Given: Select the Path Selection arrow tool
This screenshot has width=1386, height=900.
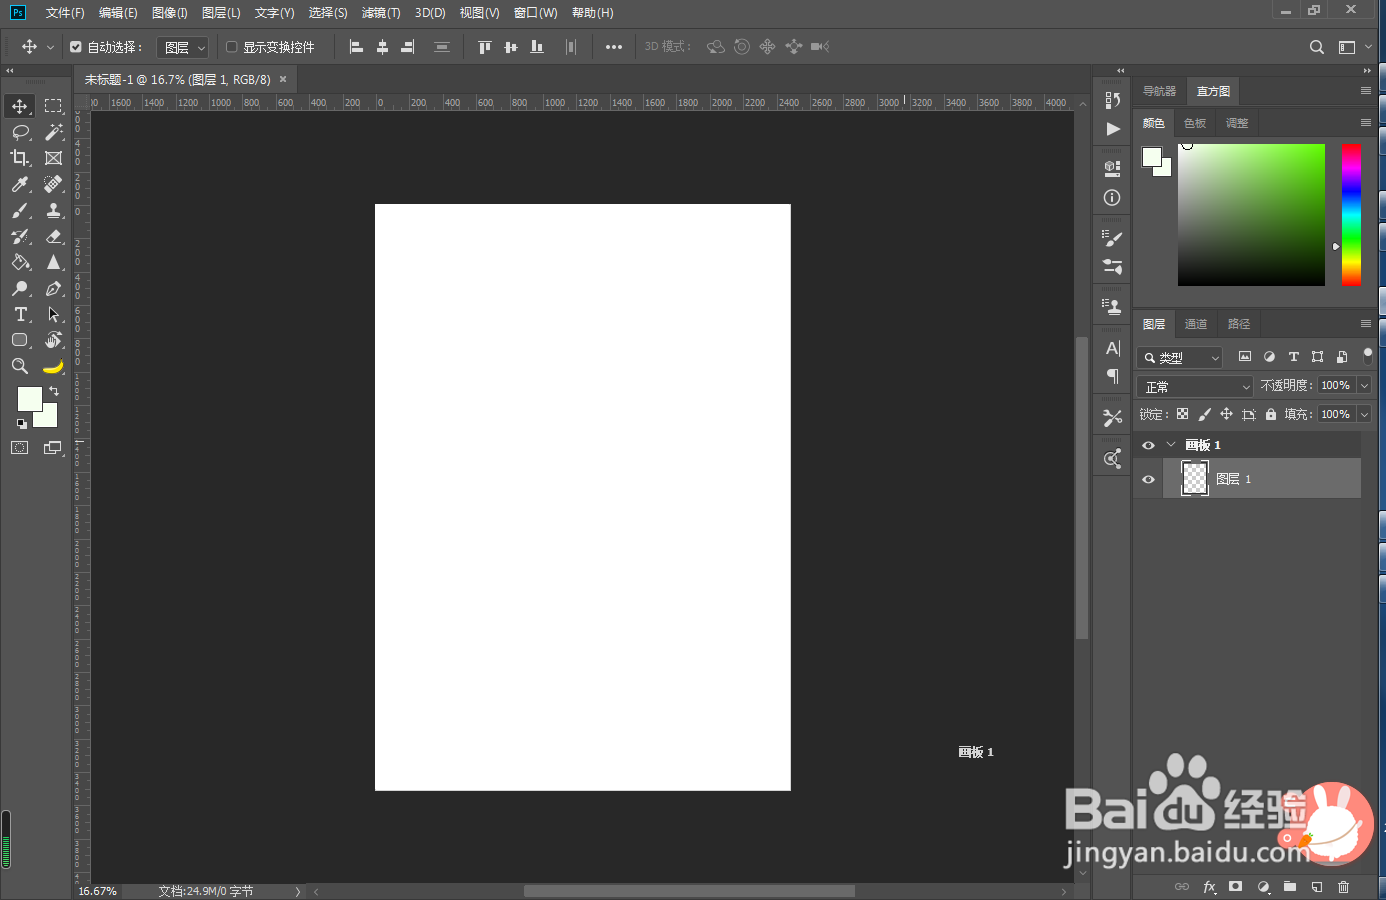Looking at the screenshot, I should (54, 314).
